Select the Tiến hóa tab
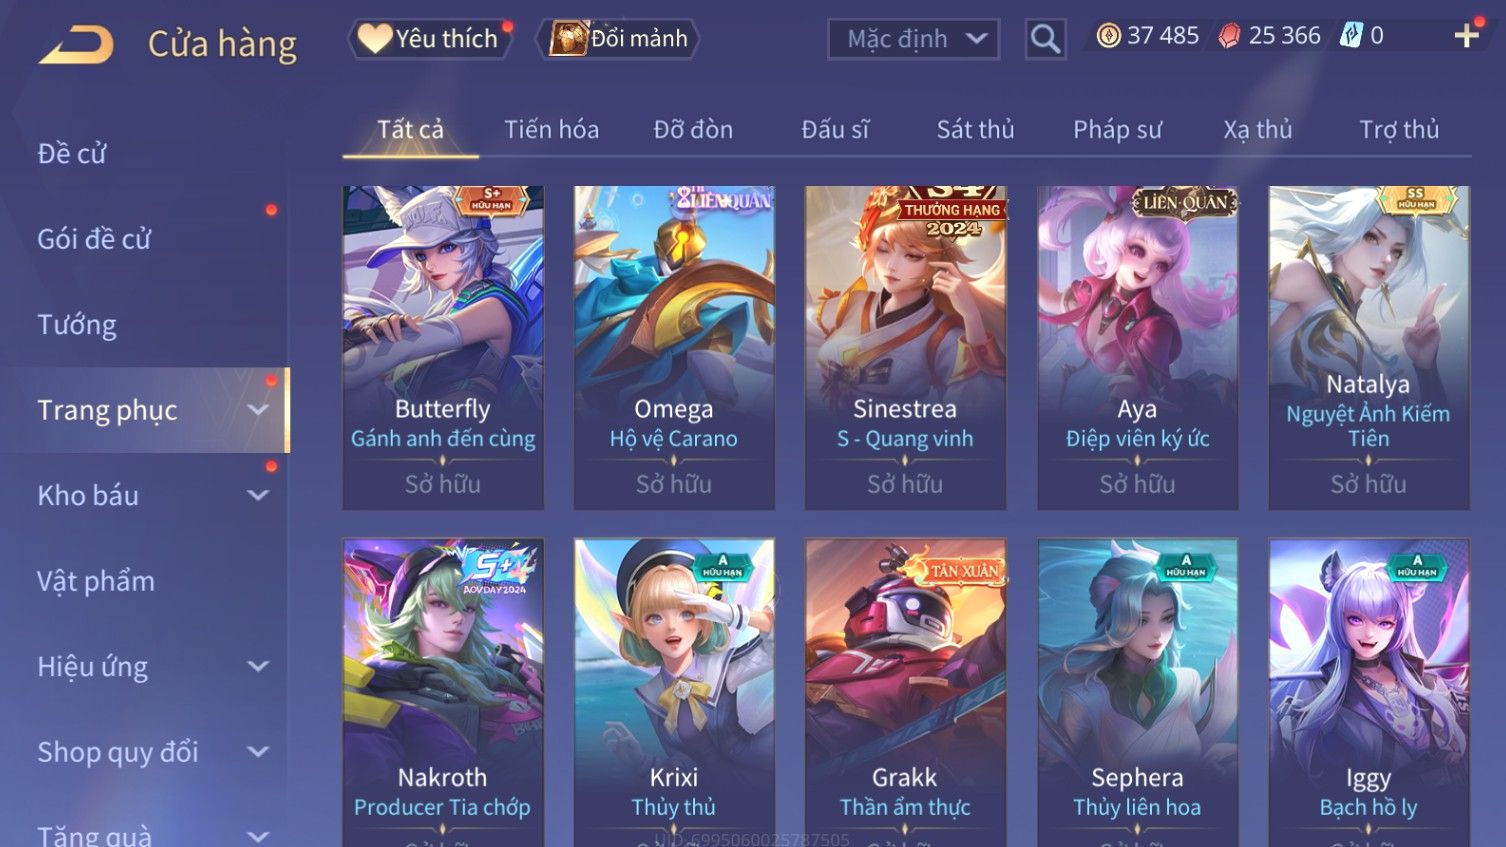Image resolution: width=1506 pixels, height=847 pixels. click(x=551, y=129)
